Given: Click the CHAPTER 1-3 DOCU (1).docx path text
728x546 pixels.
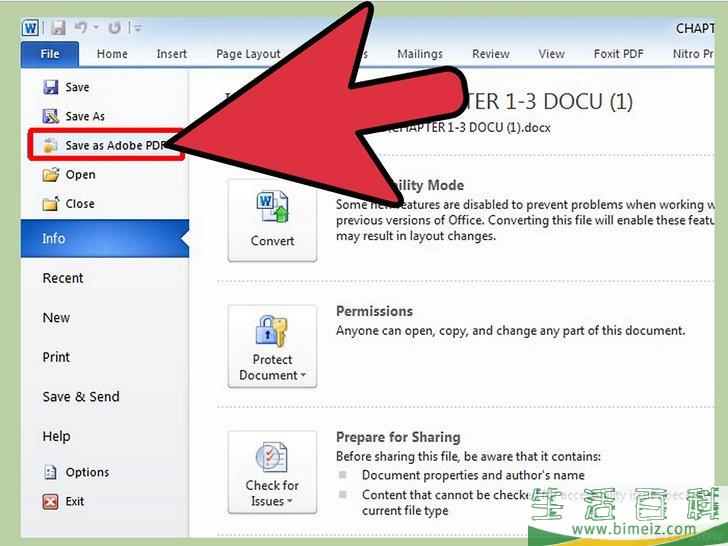Looking at the screenshot, I should click(471, 128).
